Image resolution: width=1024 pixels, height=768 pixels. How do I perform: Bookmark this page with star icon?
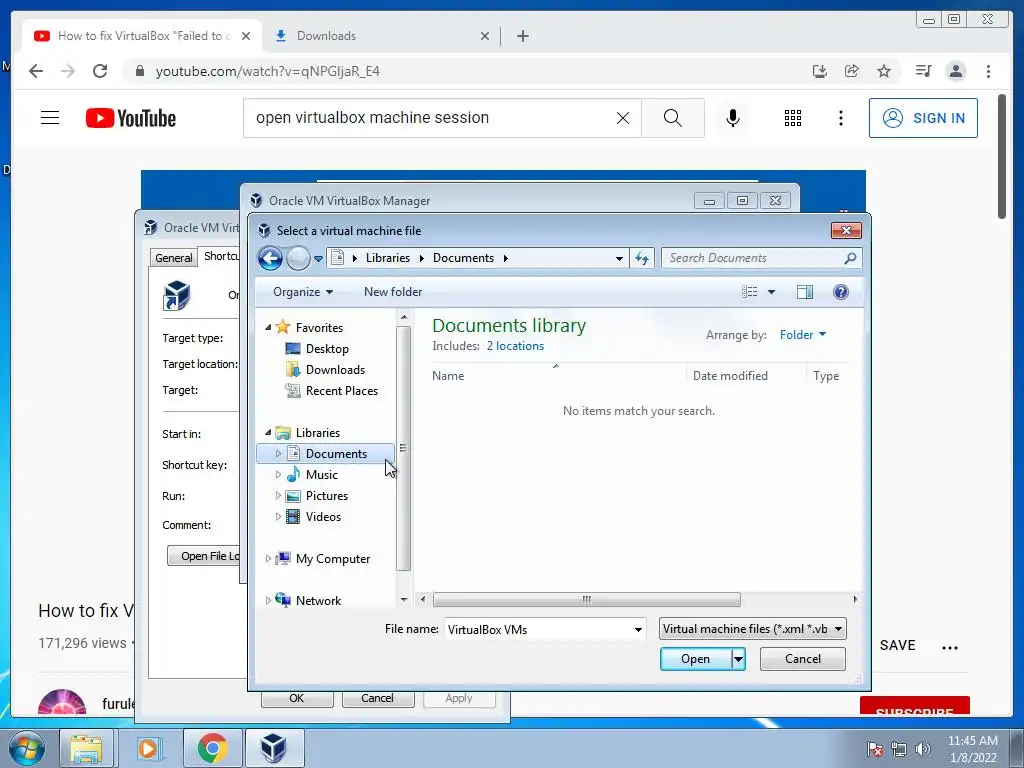pyautogui.click(x=884, y=71)
